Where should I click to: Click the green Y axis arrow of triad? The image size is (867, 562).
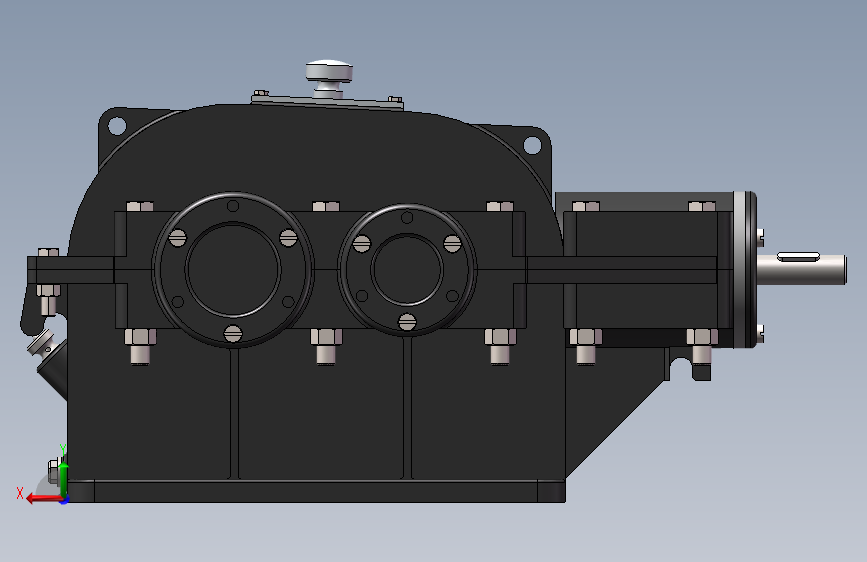tap(64, 478)
